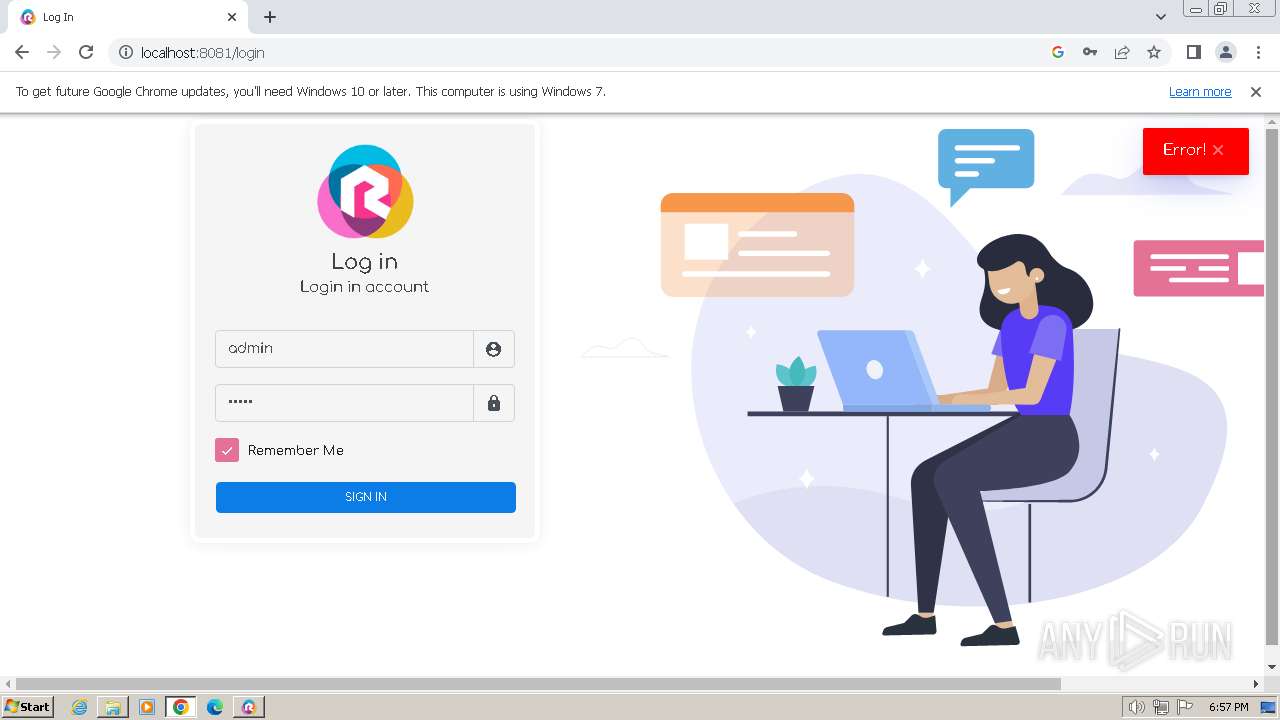Dismiss the red Error notification with X
This screenshot has width=1280, height=720.
1218,150
